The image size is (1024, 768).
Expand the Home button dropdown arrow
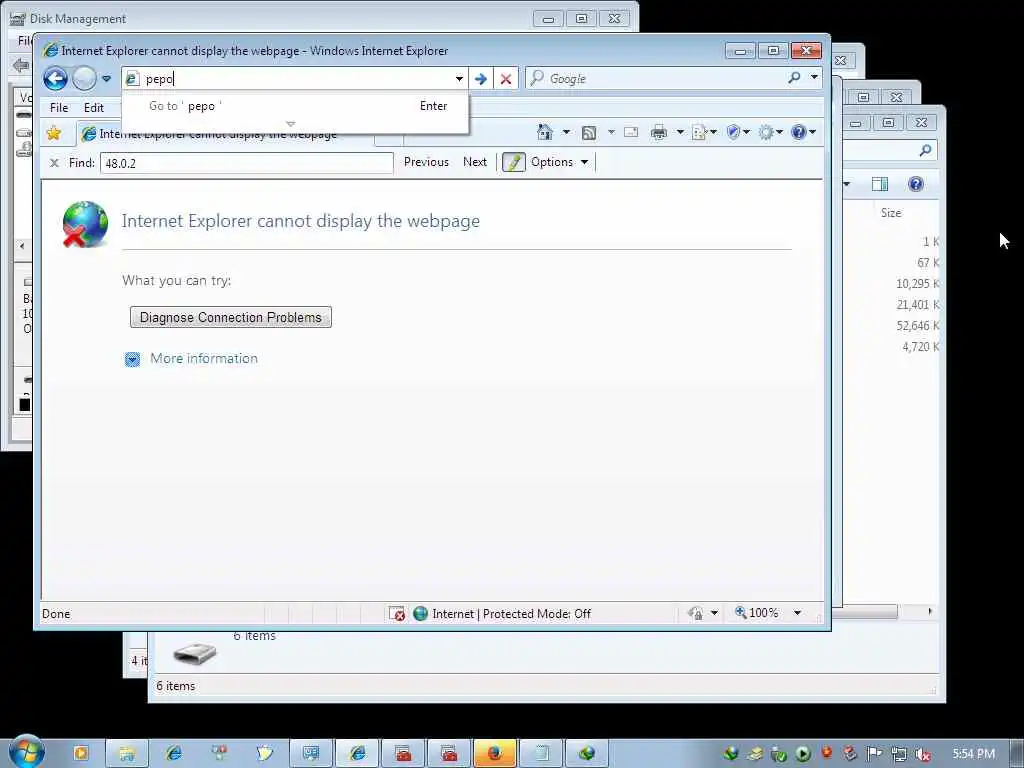[x=566, y=133]
